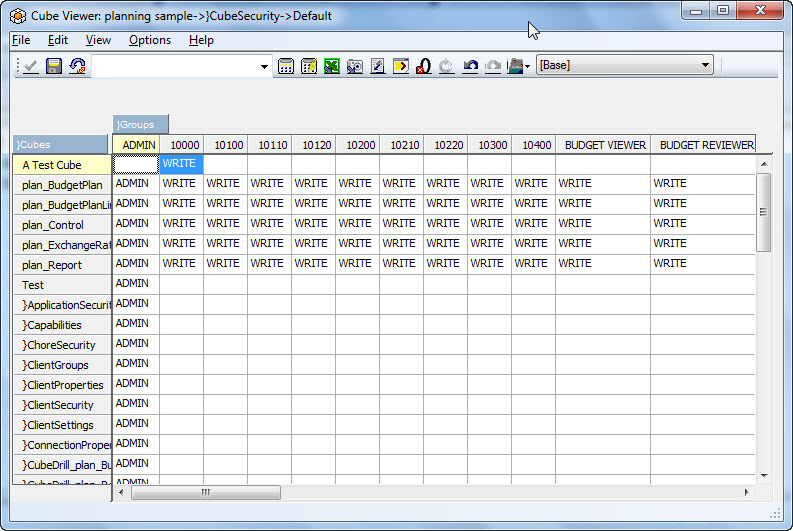Click the gray Redo arrow icon

[493, 66]
